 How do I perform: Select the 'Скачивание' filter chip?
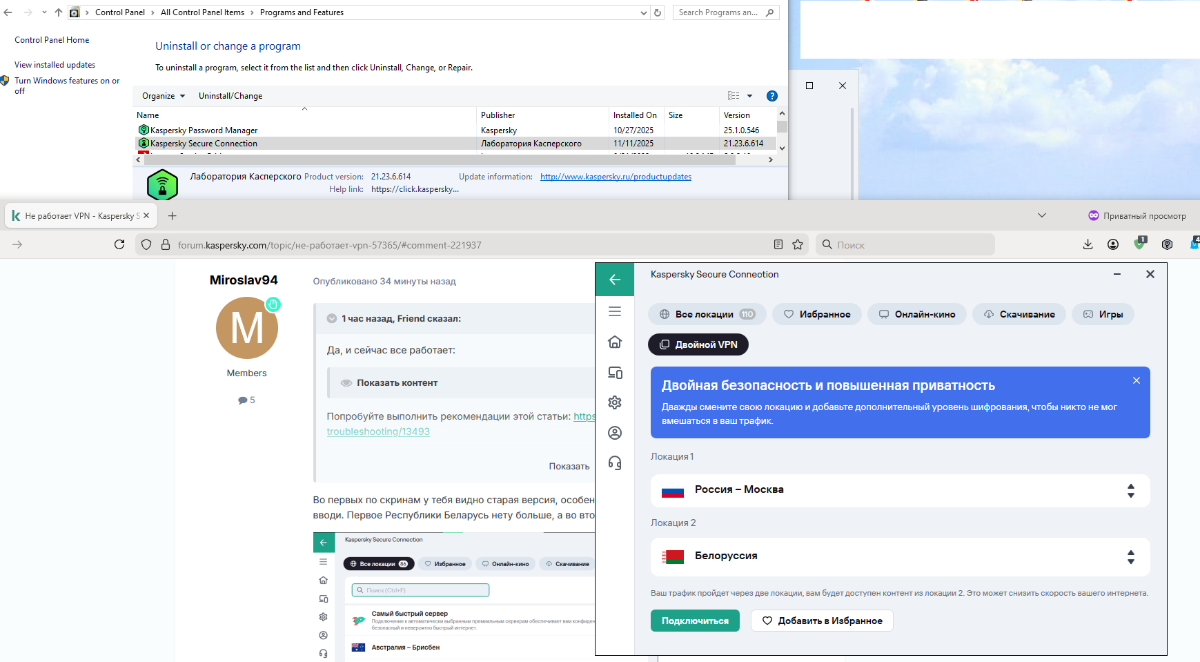pyautogui.click(x=1019, y=314)
